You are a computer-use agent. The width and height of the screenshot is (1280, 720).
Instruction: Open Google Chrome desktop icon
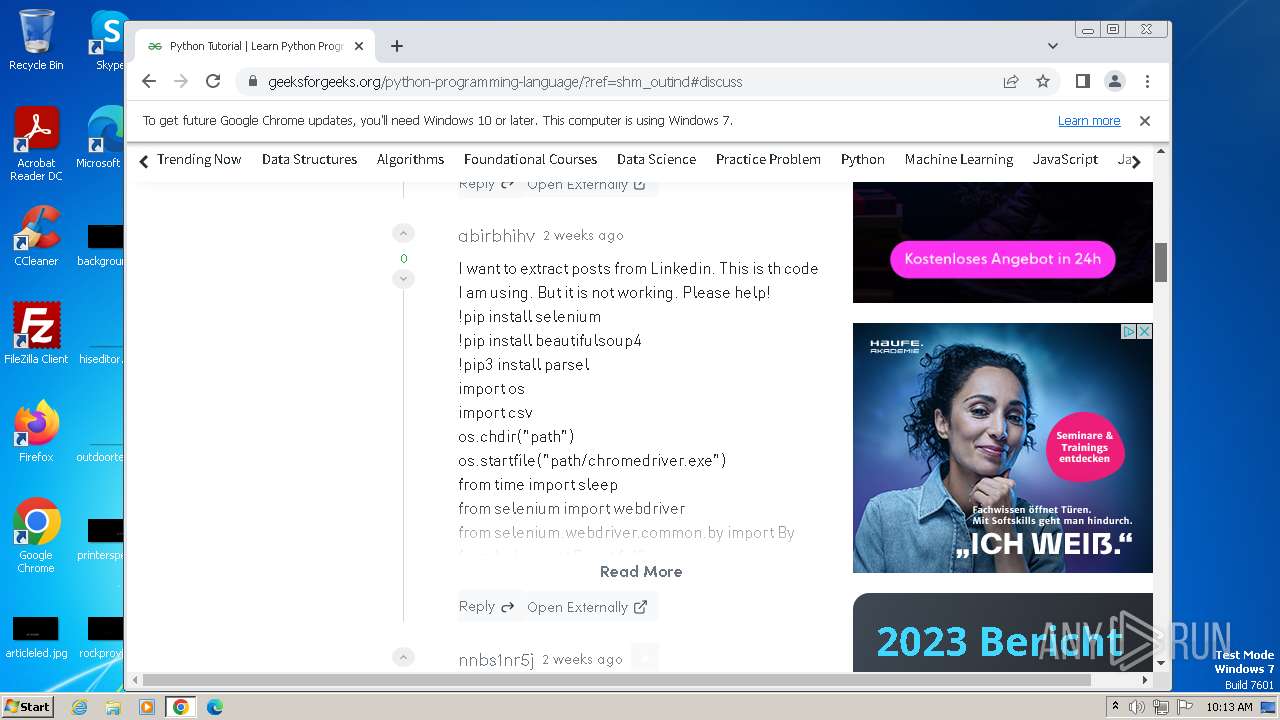36,535
